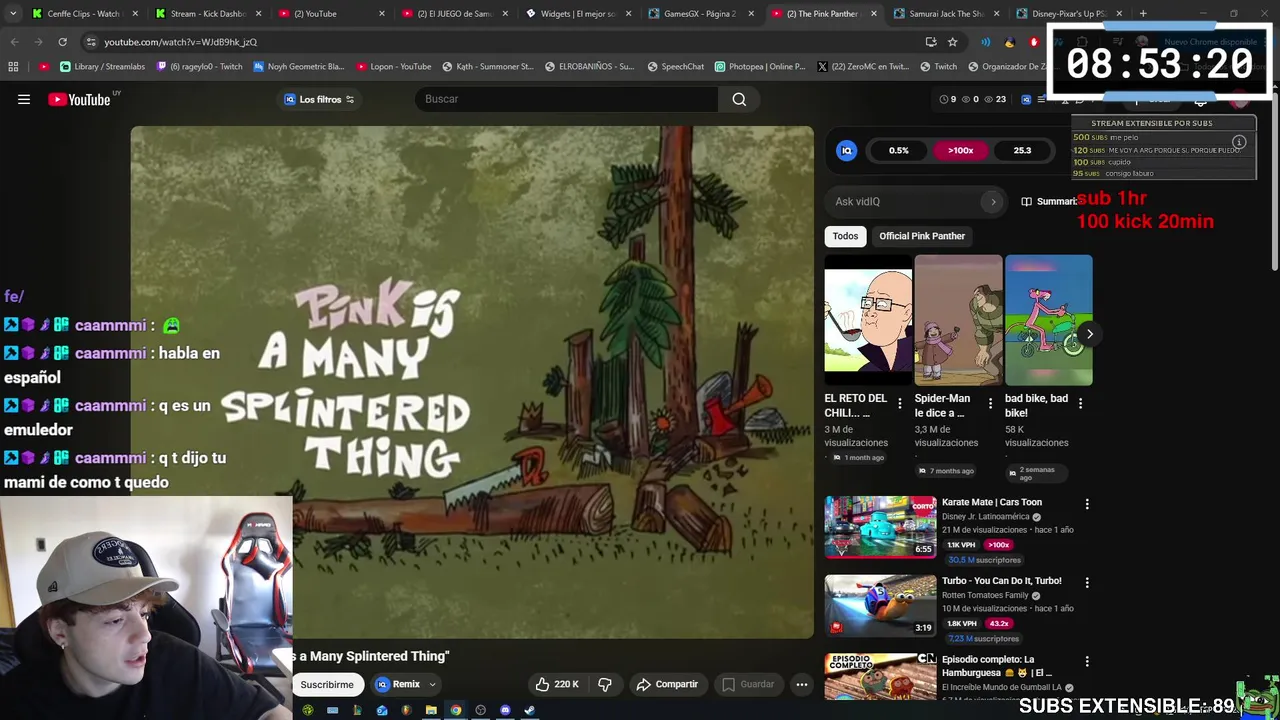Image resolution: width=1280 pixels, height=720 pixels.
Task: Go to the YouTube home logo
Action: [x=79, y=99]
